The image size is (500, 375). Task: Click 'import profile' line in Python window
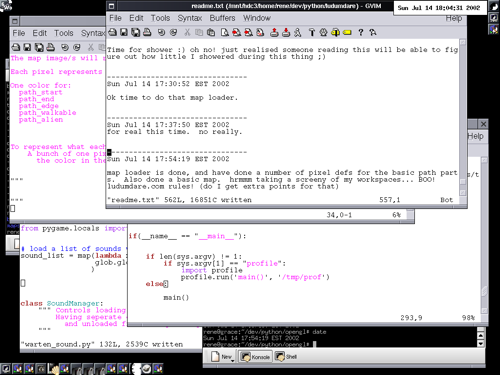click(x=212, y=270)
